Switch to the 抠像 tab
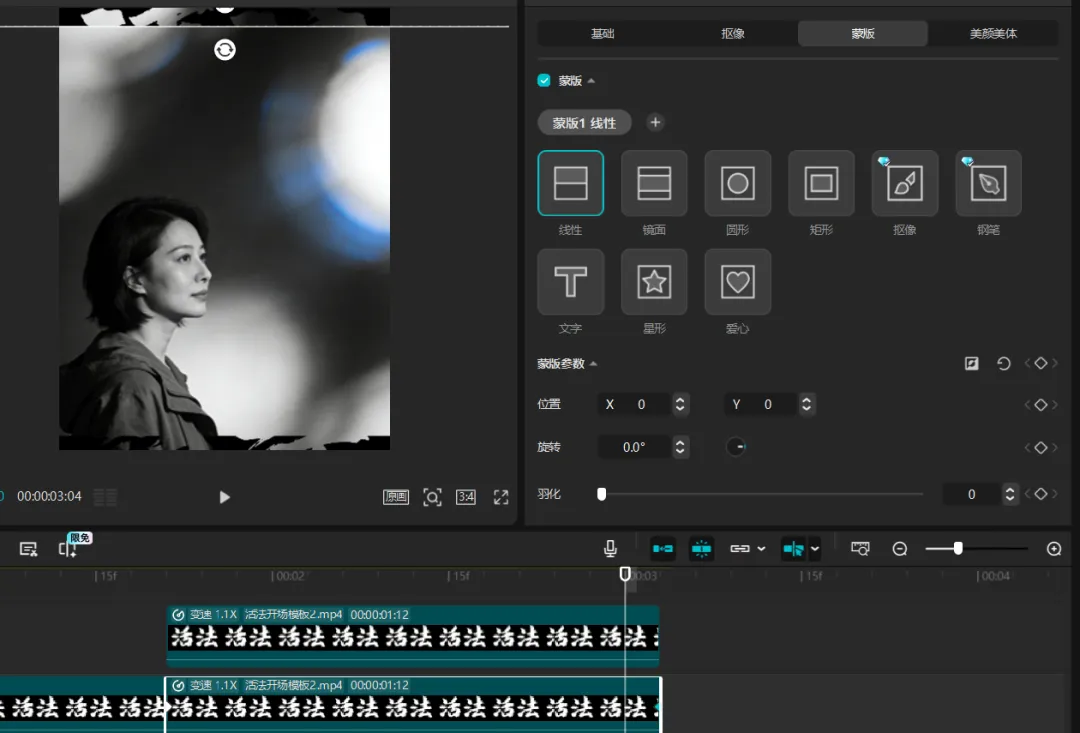 click(733, 33)
